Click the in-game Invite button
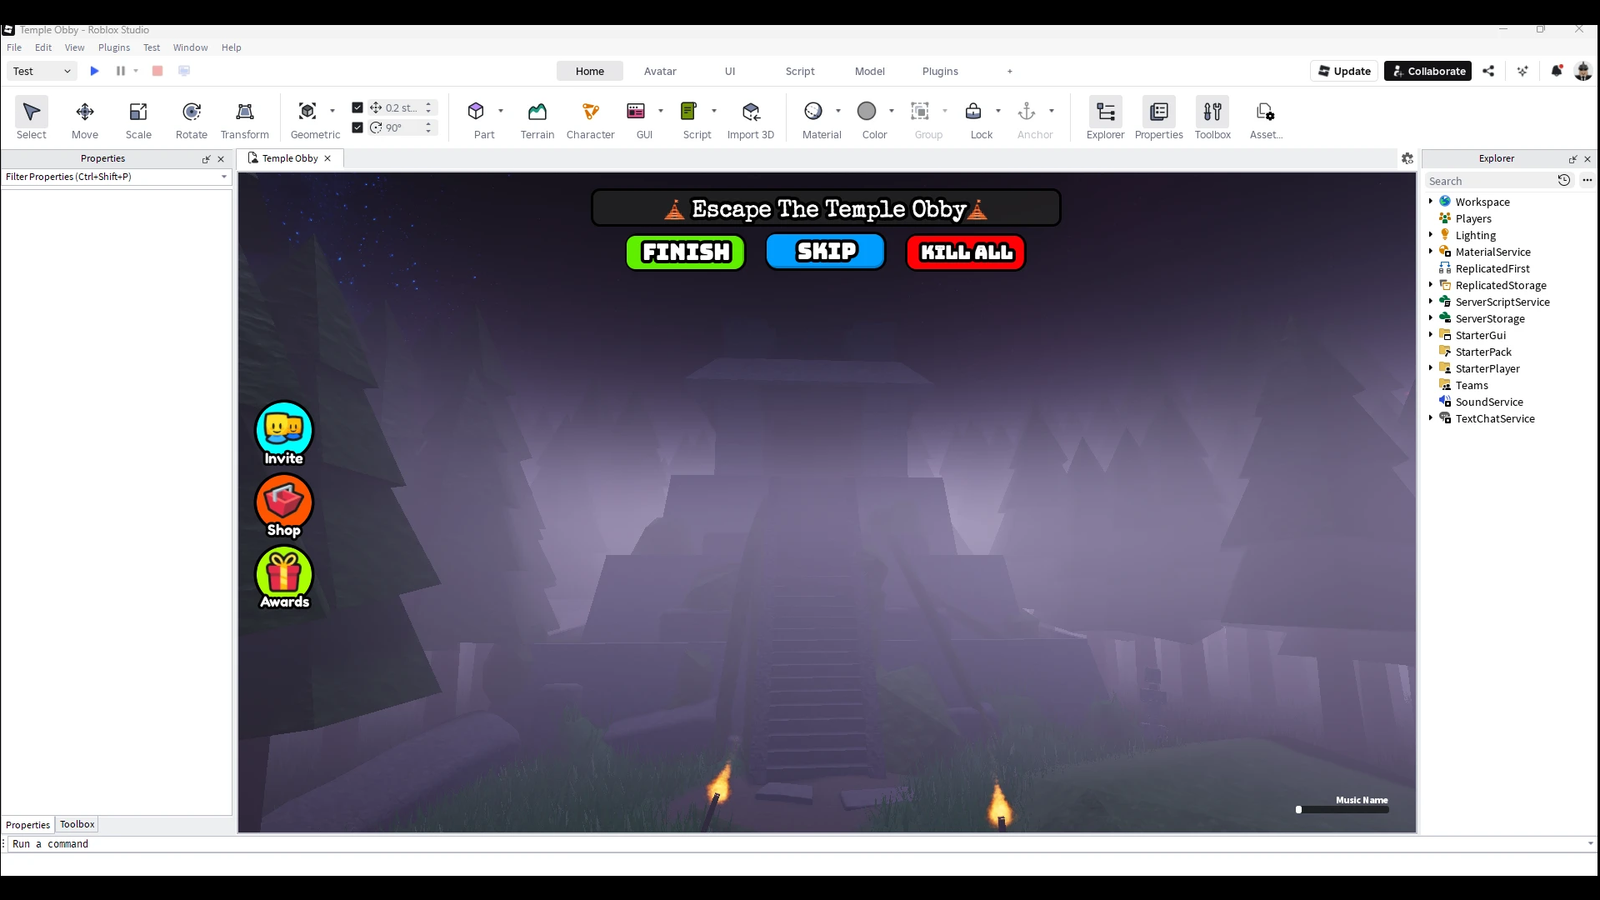This screenshot has width=1600, height=900. [x=284, y=434]
